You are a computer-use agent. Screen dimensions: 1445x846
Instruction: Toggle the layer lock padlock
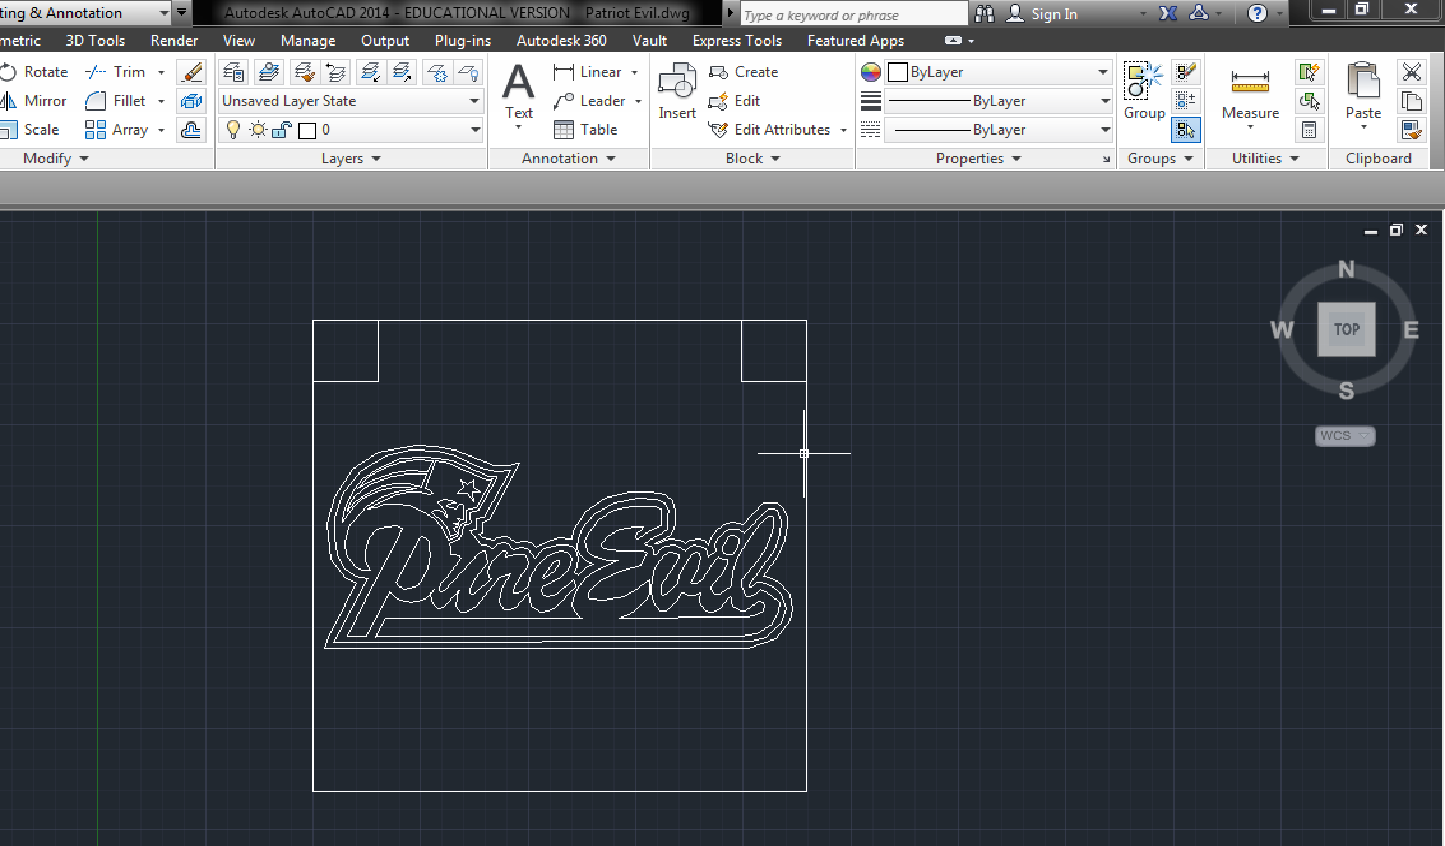(x=282, y=130)
